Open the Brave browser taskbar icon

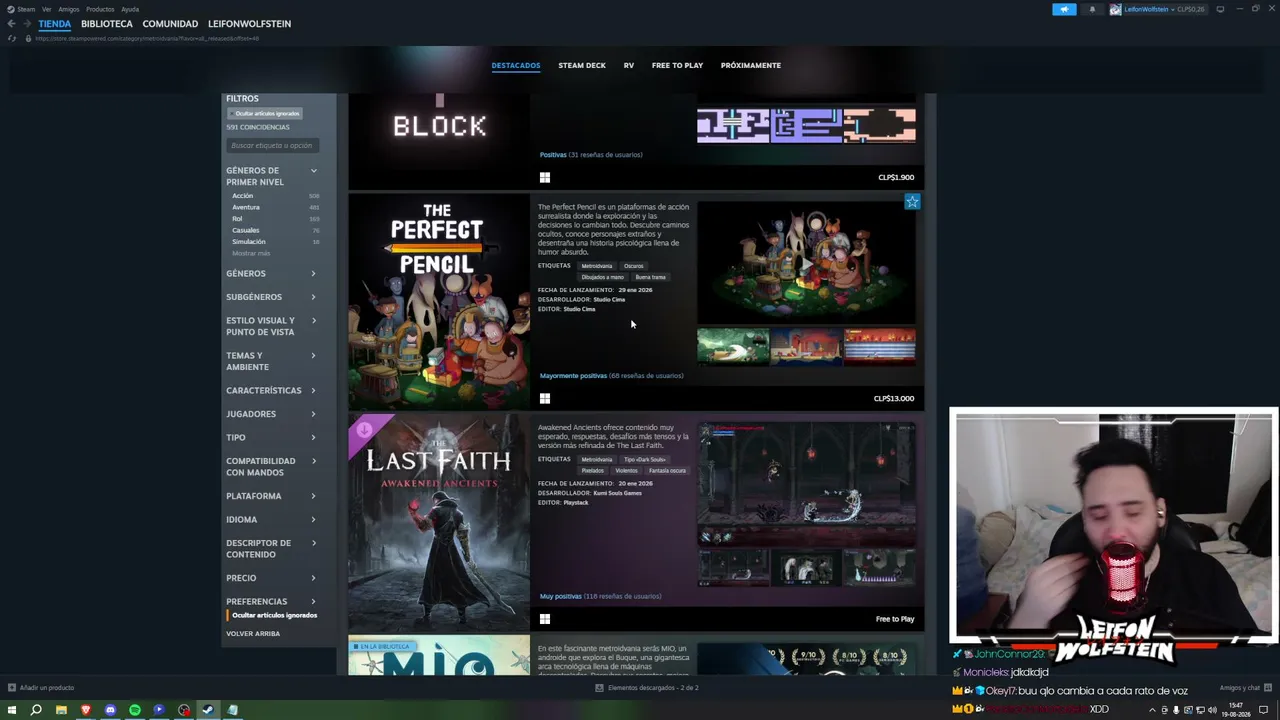pos(86,710)
